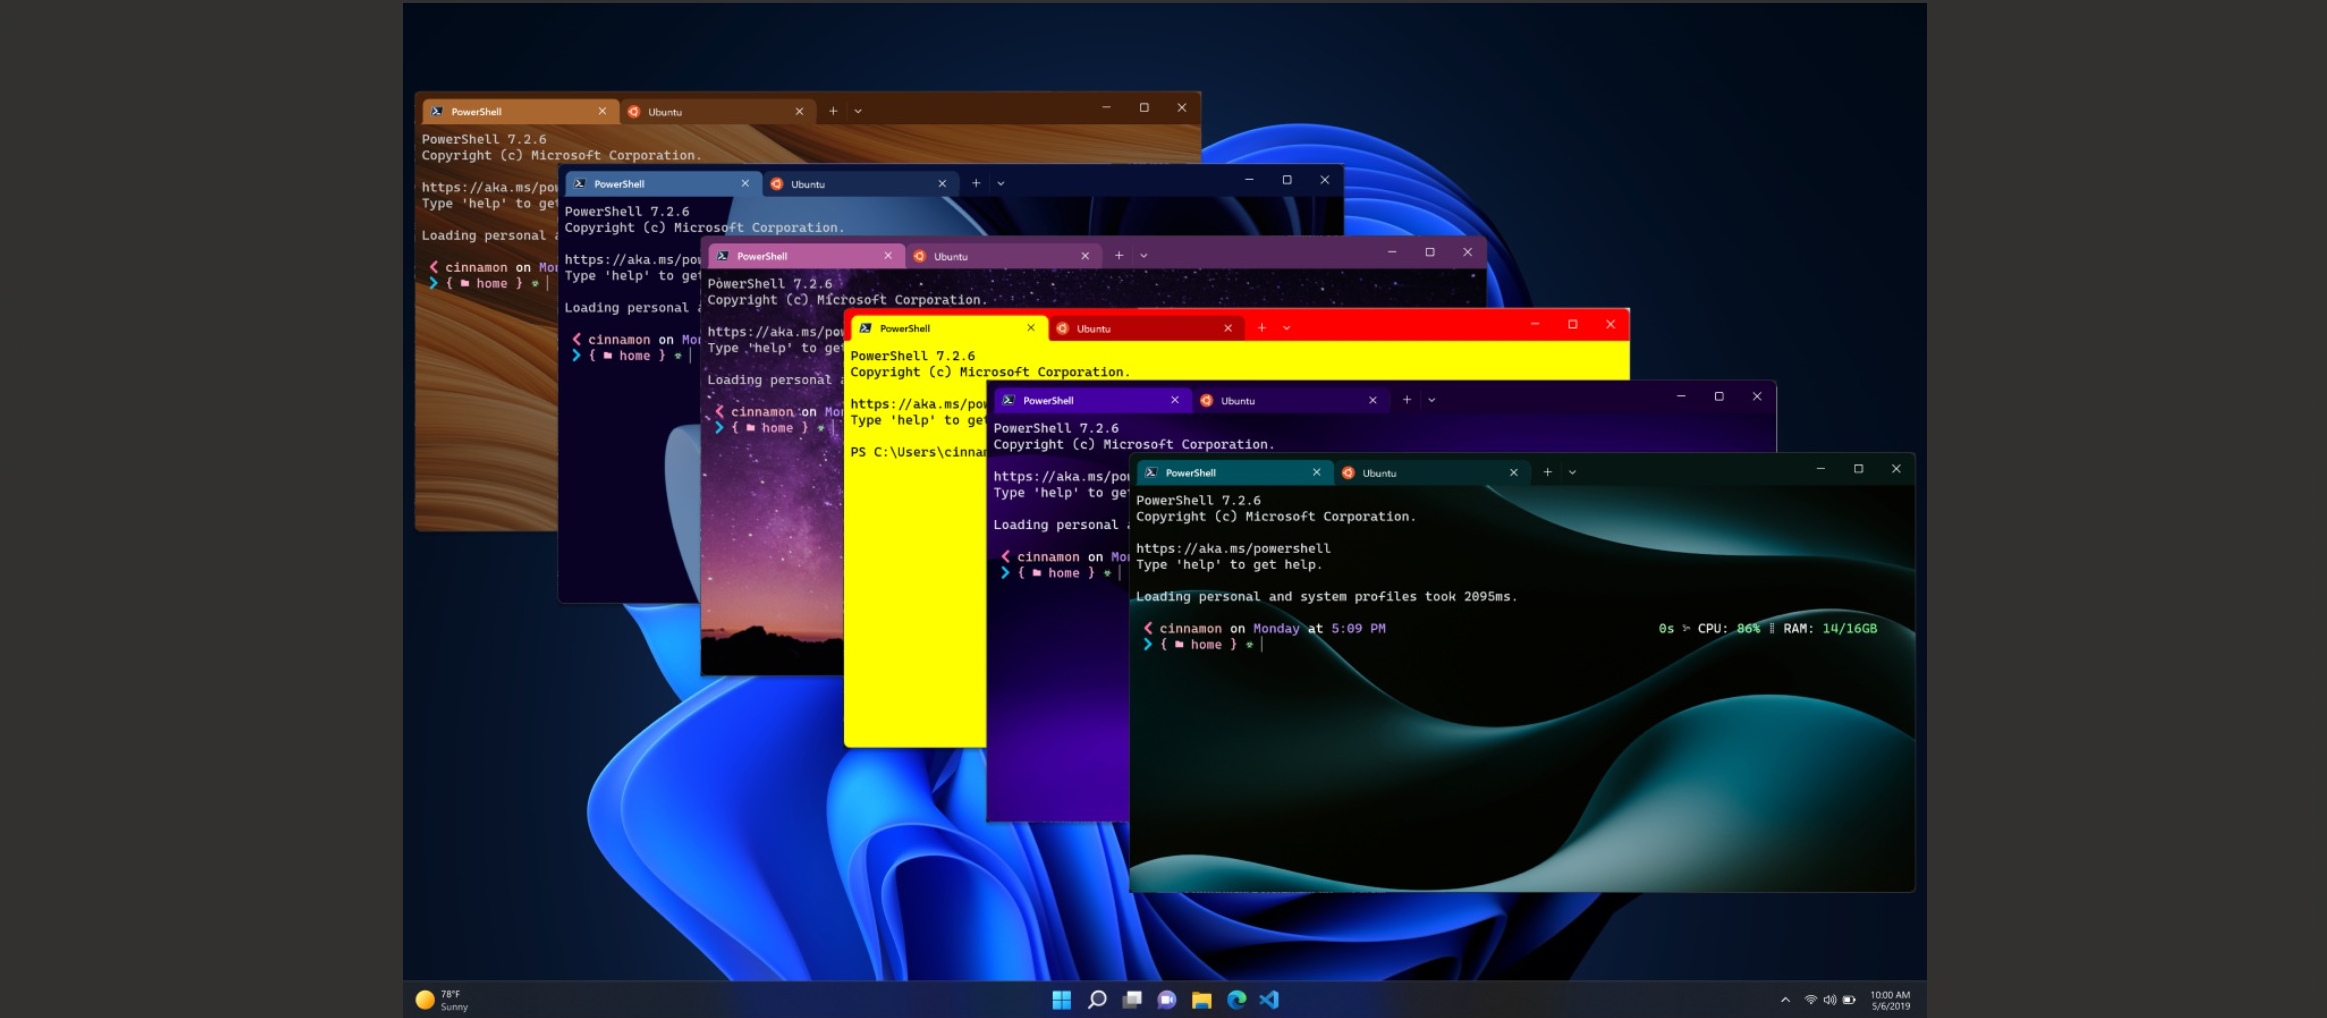2327x1018 pixels.
Task: Close the Ubuntu tab in the red-titled window
Action: click(x=1228, y=327)
